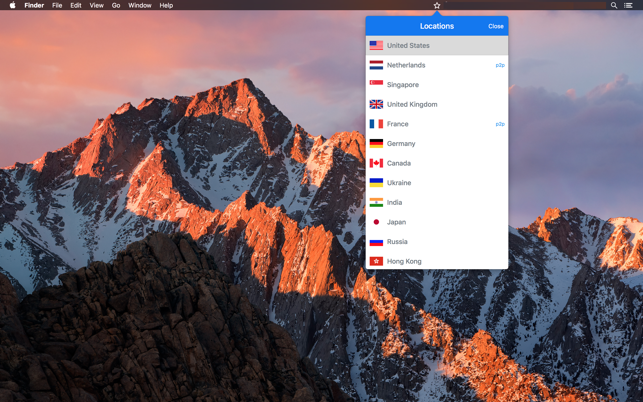
Task: Click the Japan flag icon
Action: coord(376,222)
